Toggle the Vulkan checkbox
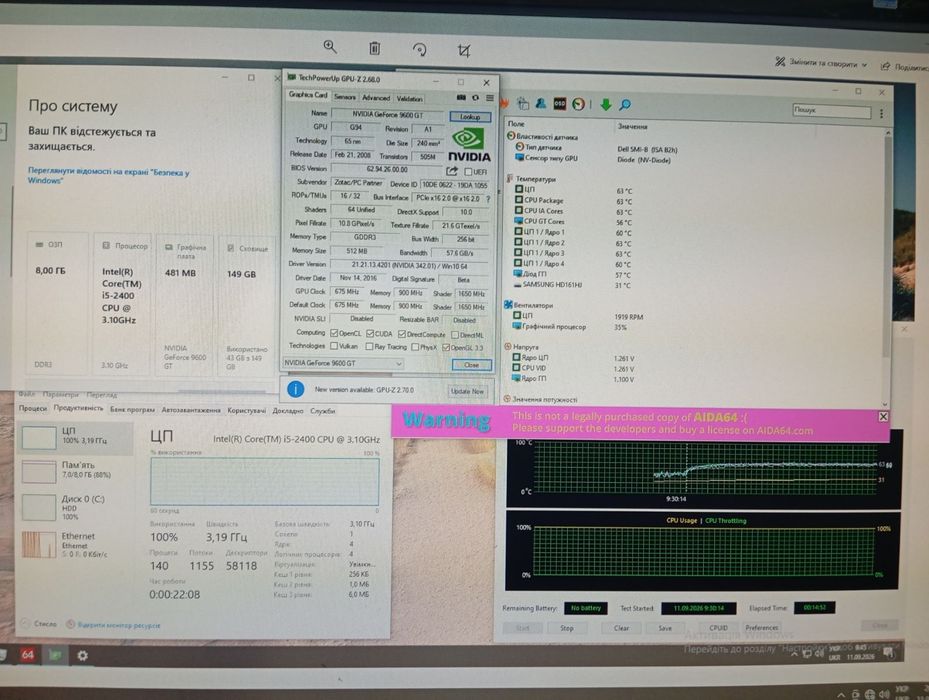 tap(334, 346)
